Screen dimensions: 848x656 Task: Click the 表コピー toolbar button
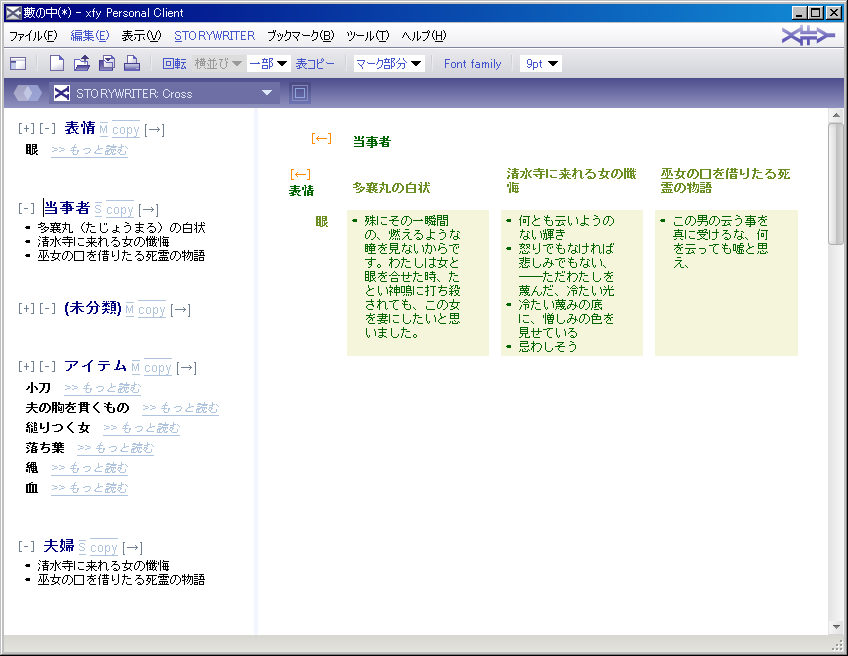point(315,64)
